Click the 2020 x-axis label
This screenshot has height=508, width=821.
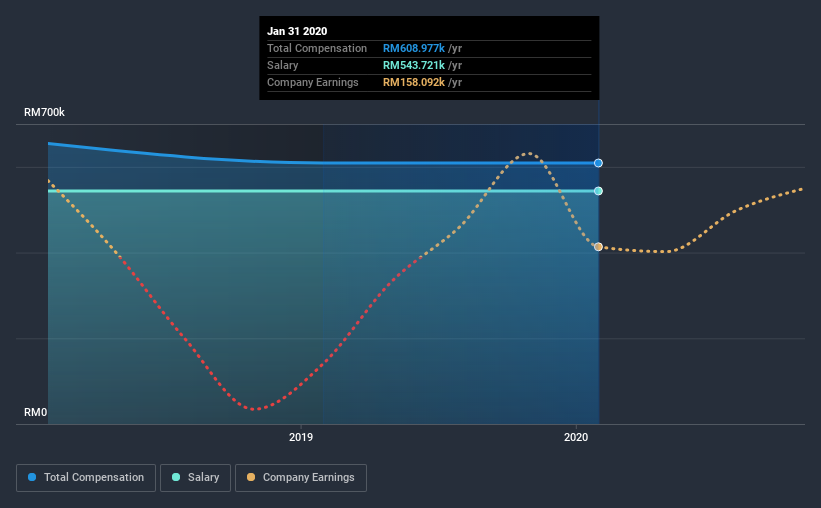(x=576, y=437)
